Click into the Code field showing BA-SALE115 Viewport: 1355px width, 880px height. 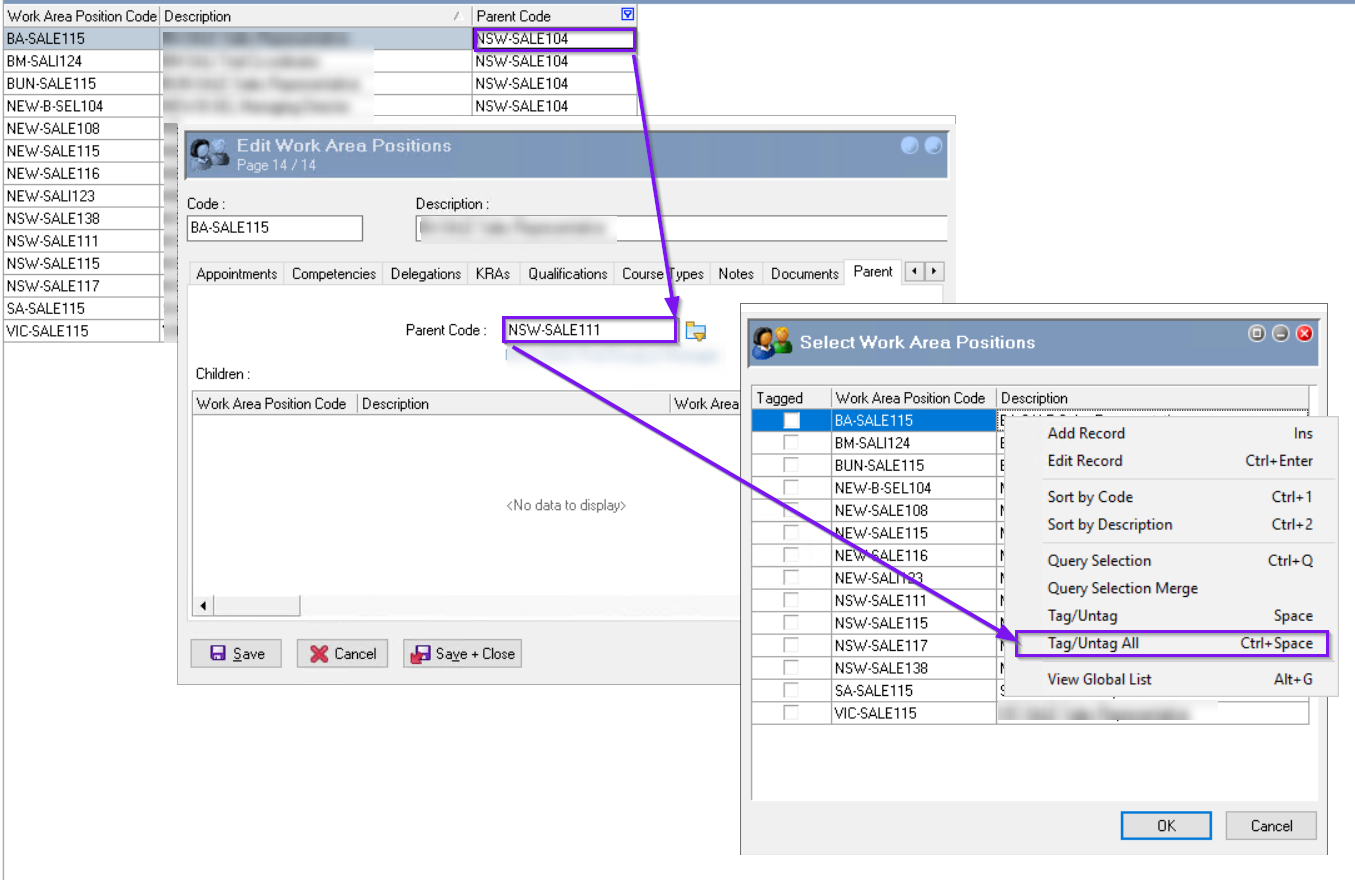click(274, 228)
